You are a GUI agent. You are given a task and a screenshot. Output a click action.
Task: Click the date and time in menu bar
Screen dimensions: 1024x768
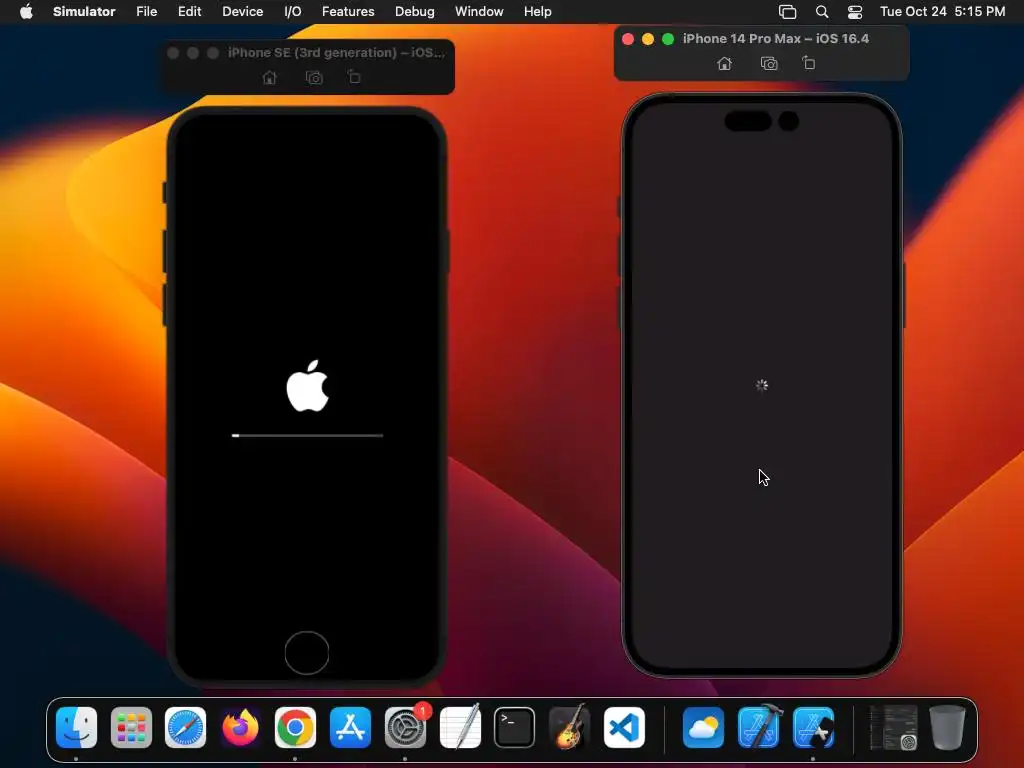942,11
